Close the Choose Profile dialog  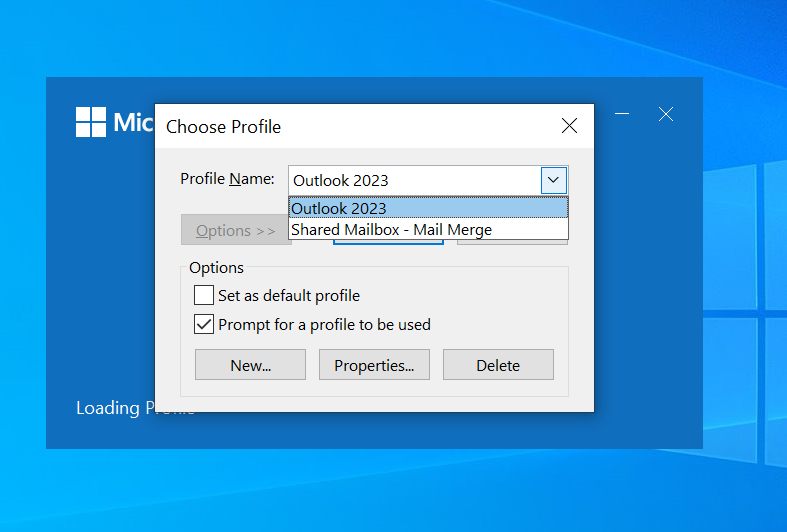click(569, 125)
